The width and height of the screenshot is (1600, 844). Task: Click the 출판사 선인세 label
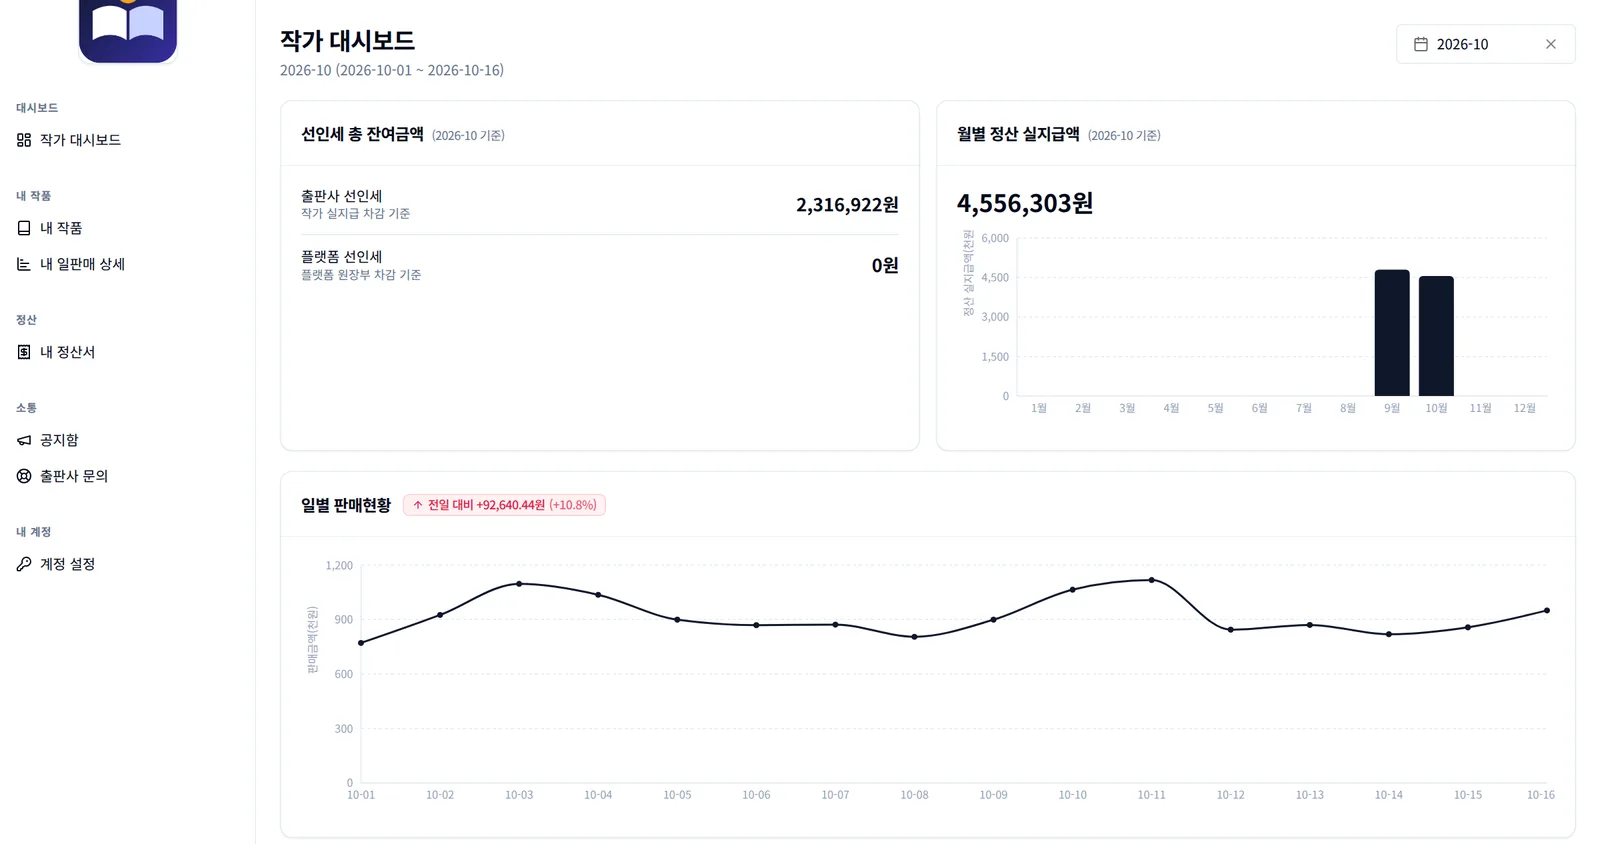pos(342,196)
